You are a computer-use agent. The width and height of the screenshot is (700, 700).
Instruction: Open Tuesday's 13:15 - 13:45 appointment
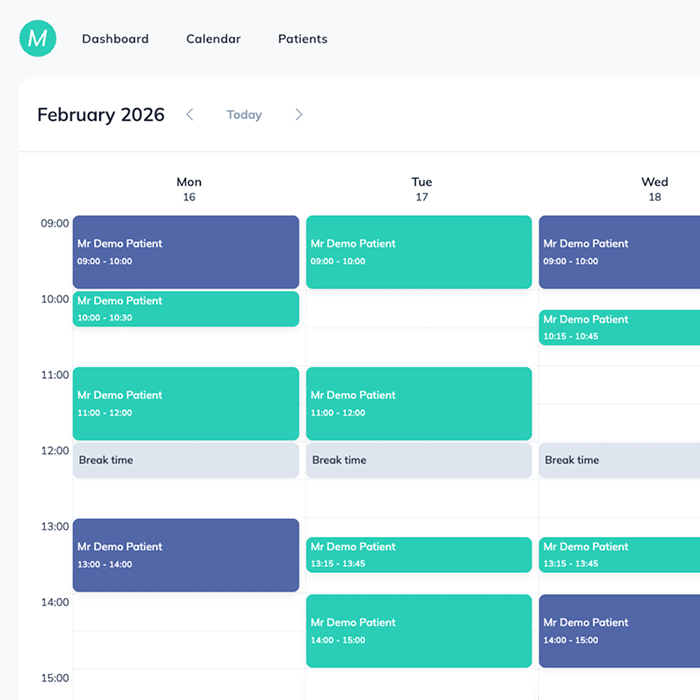419,555
